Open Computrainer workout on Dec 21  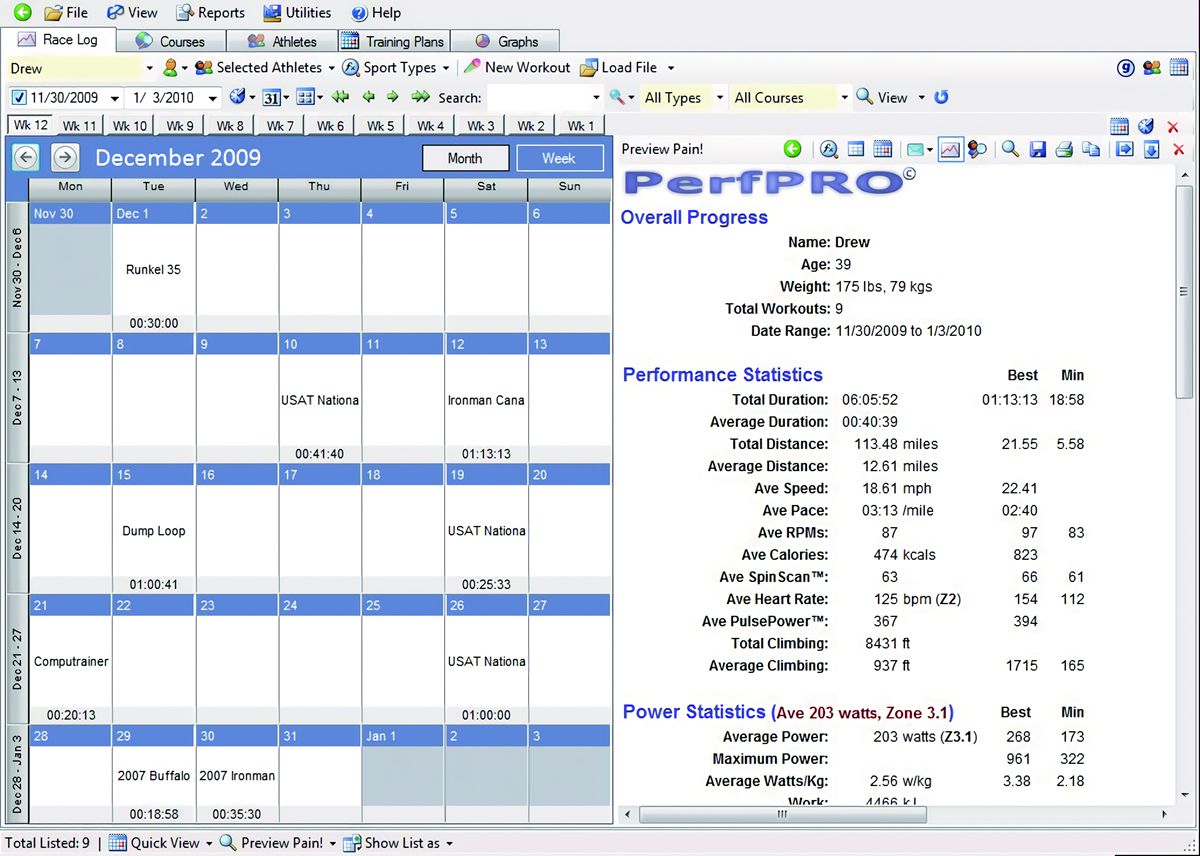point(71,661)
